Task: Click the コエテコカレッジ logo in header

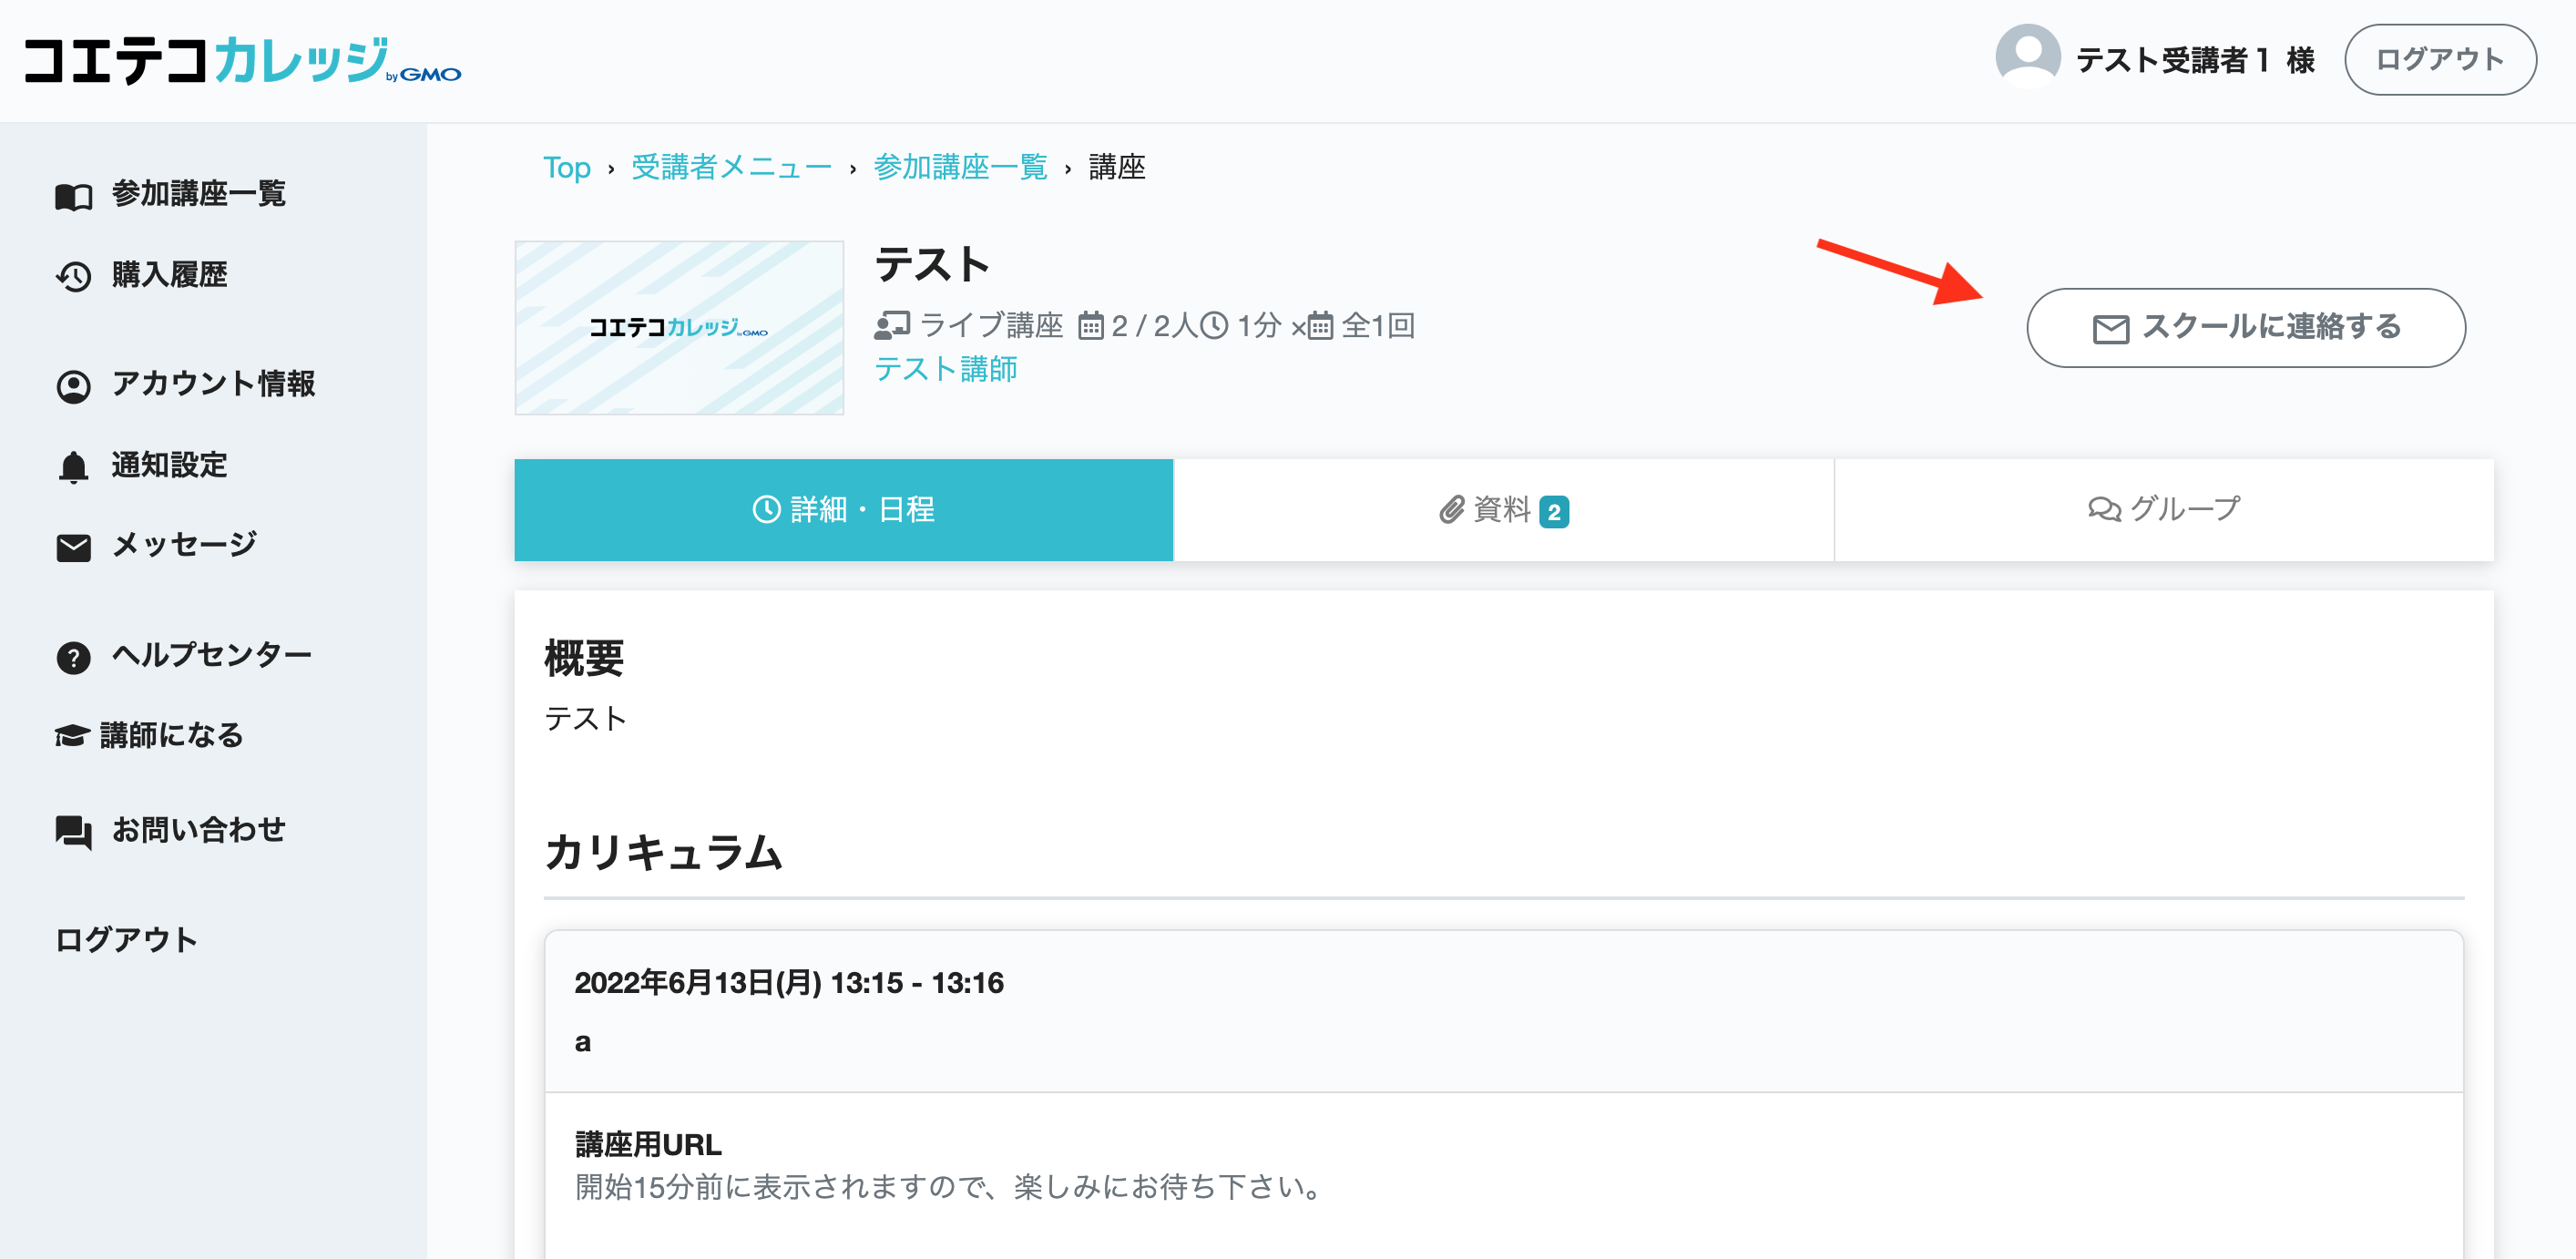Action: tap(242, 60)
